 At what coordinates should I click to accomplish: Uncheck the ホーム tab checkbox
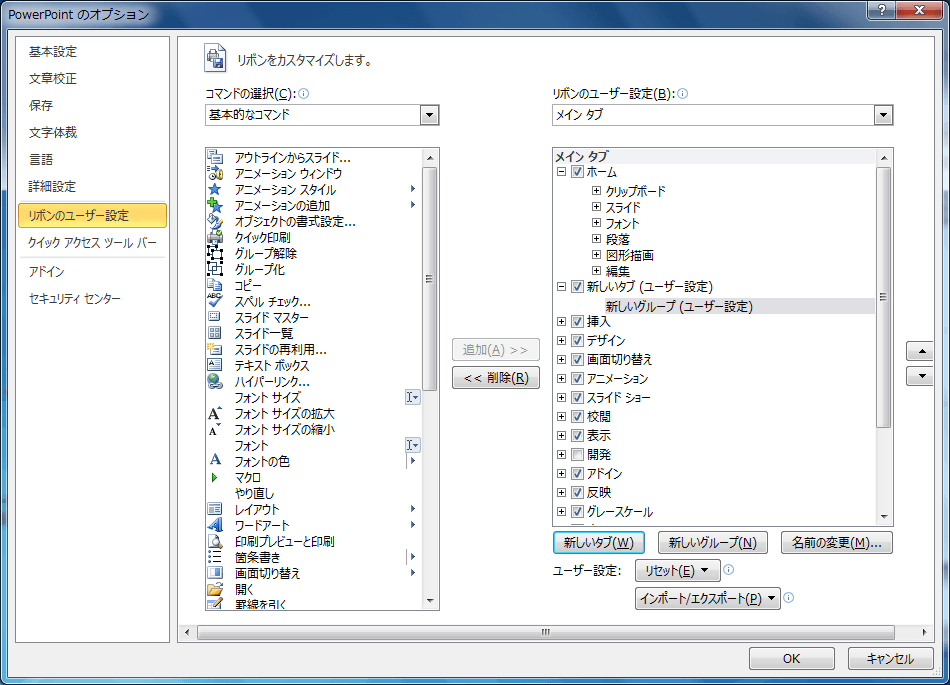[577, 172]
